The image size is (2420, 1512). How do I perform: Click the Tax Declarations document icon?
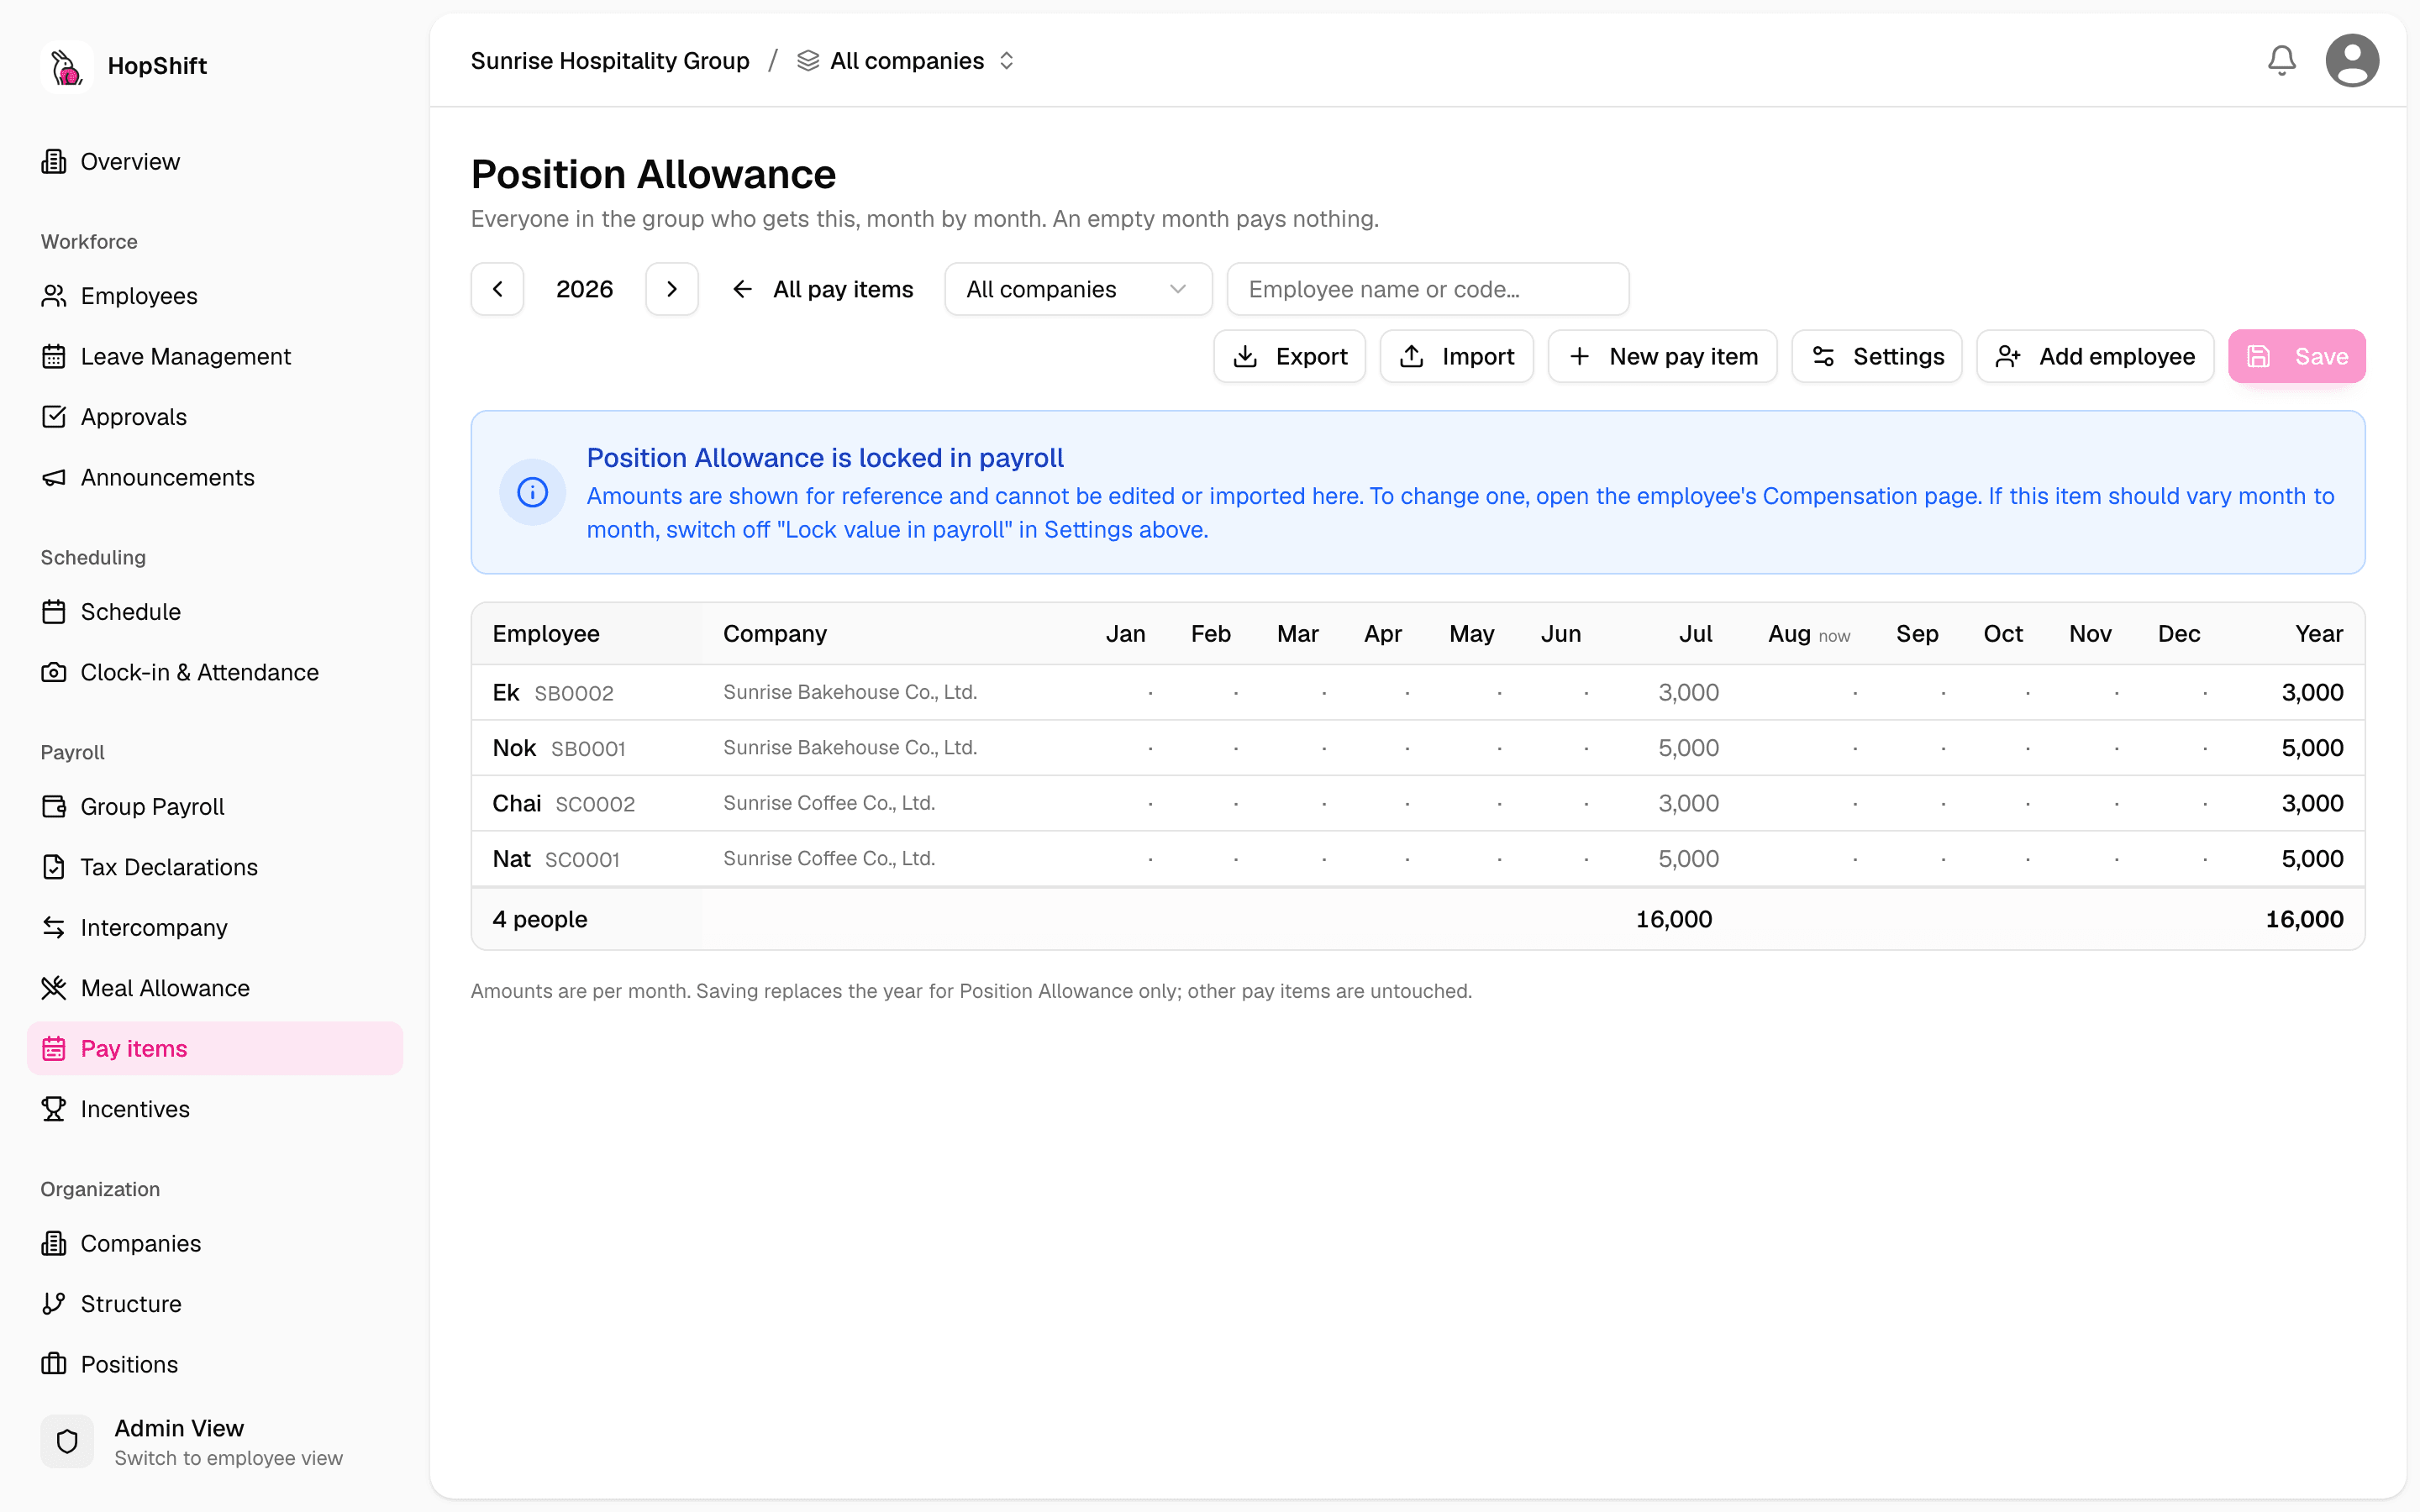(54, 867)
